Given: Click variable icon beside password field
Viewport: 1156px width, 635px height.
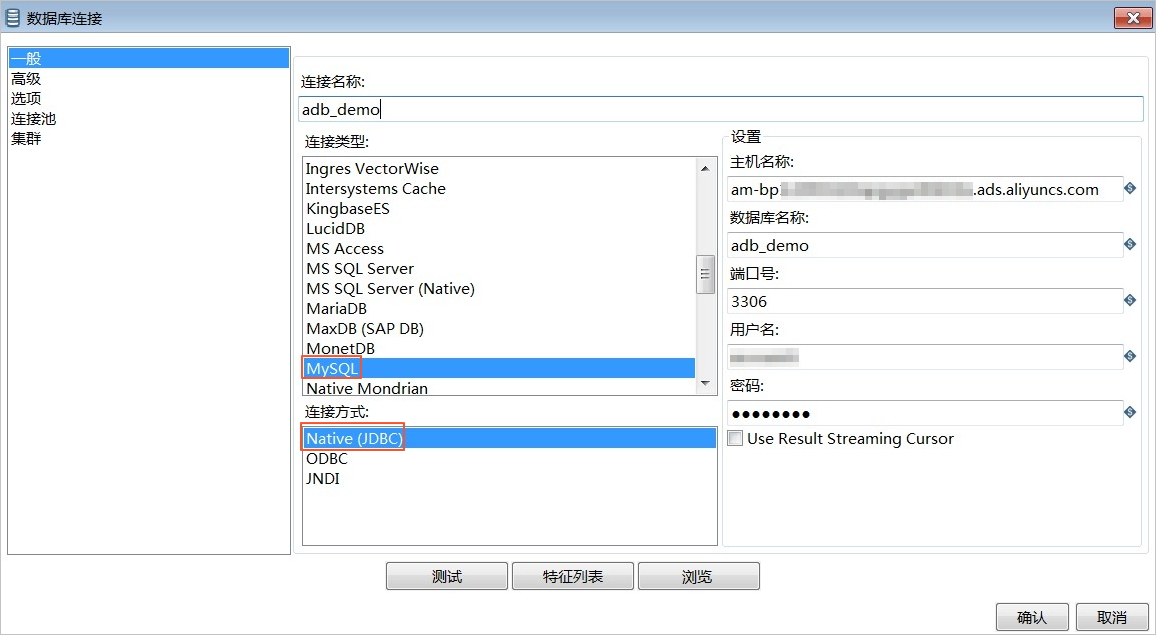Looking at the screenshot, I should pos(1129,412).
